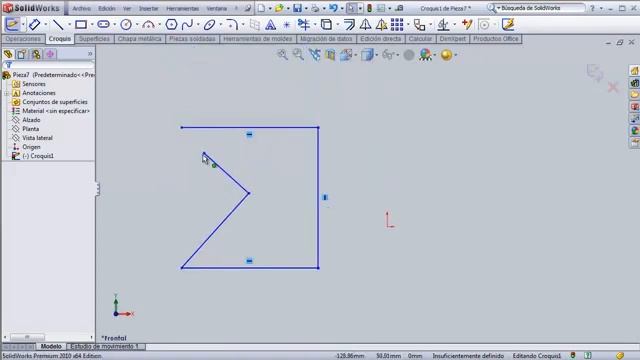Image resolution: width=640 pixels, height=360 pixels.
Task: Select the Trim Entities tool
Action: click(x=303, y=25)
